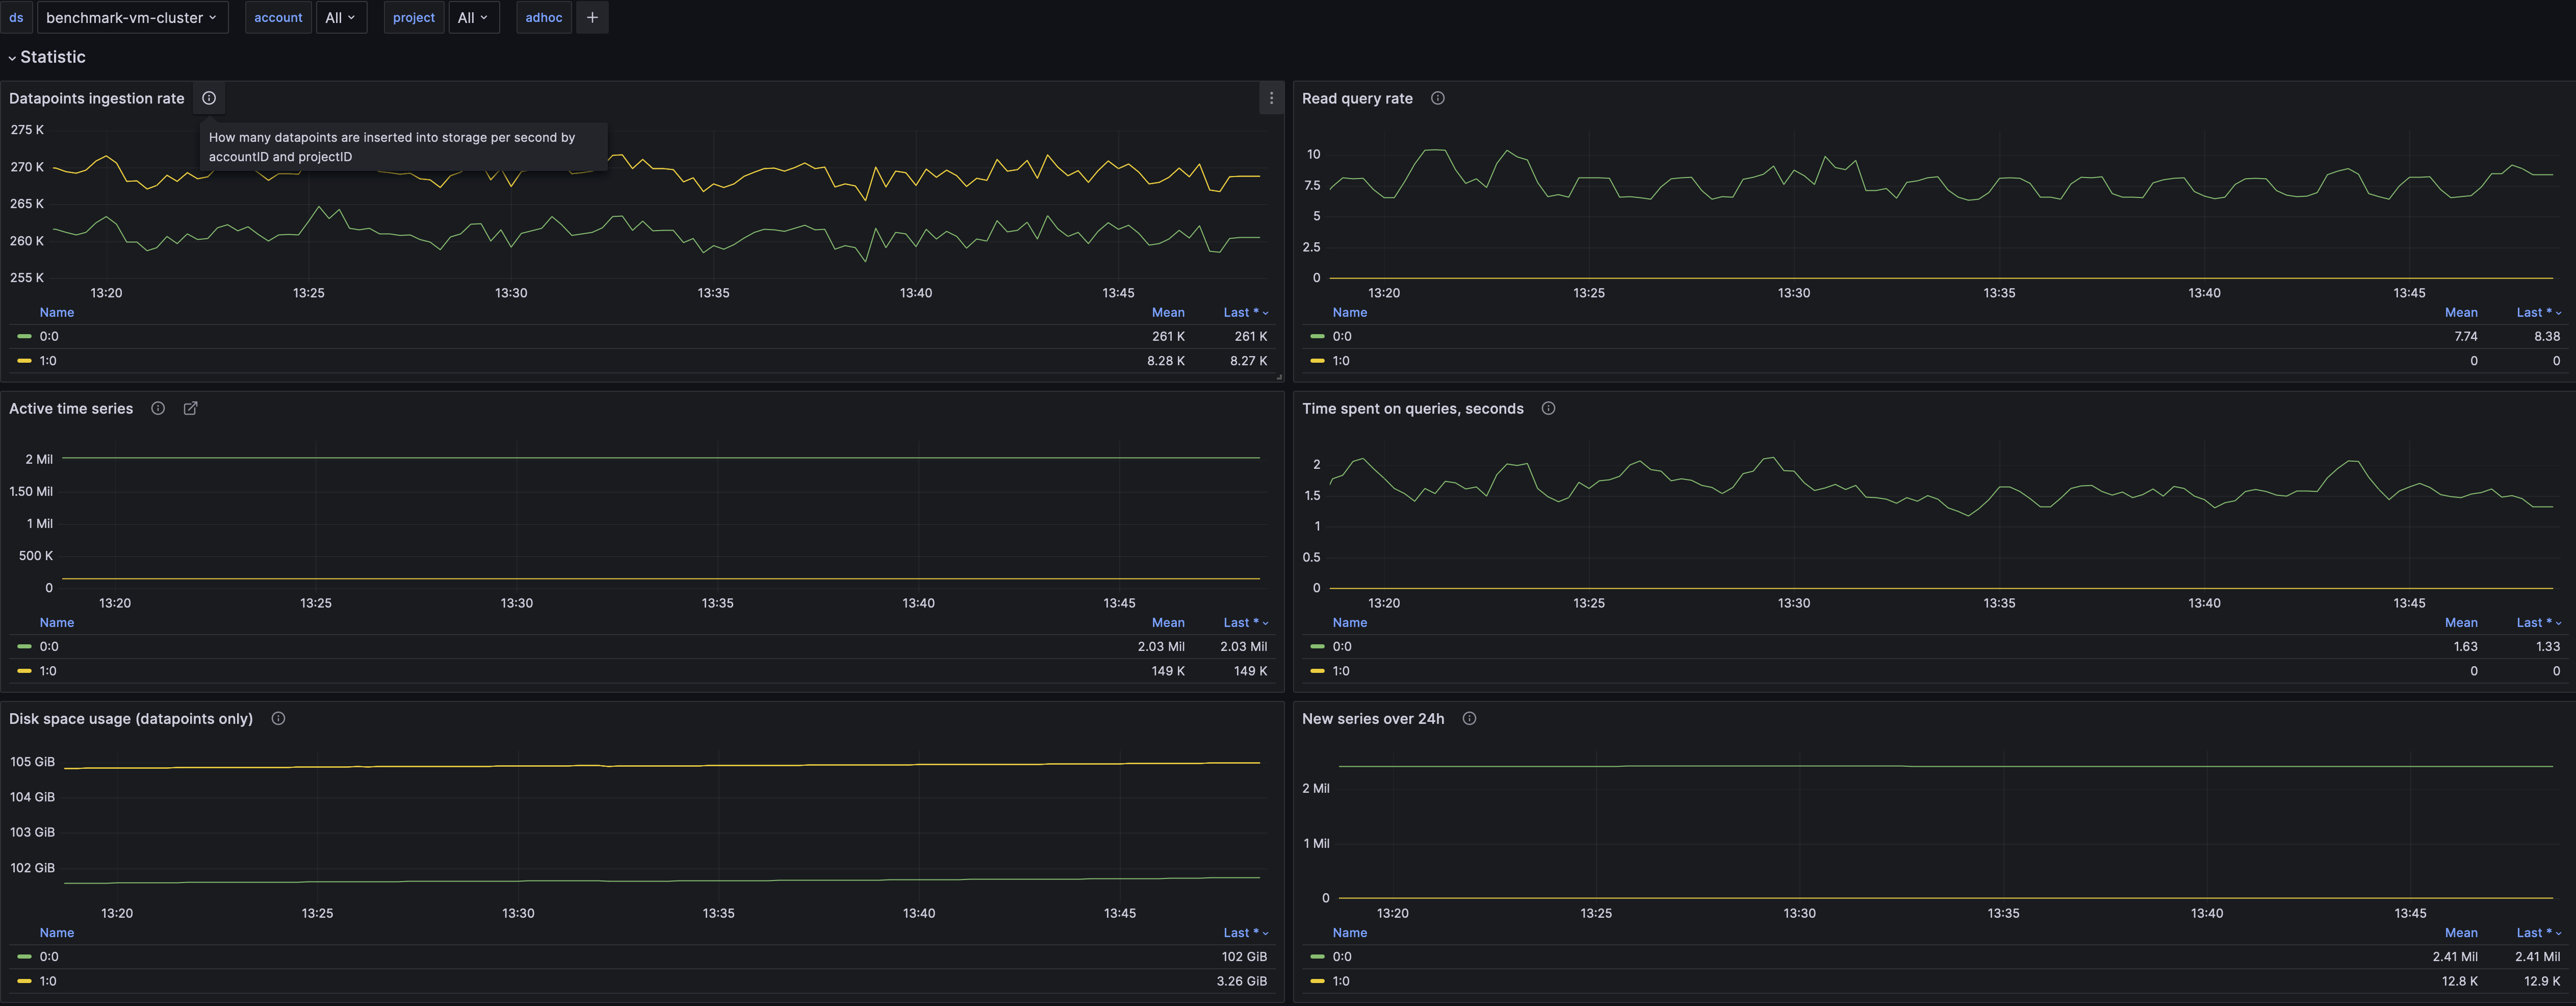2576x1006 pixels.
Task: Click info icon on Read query rate
Action: [1437, 98]
